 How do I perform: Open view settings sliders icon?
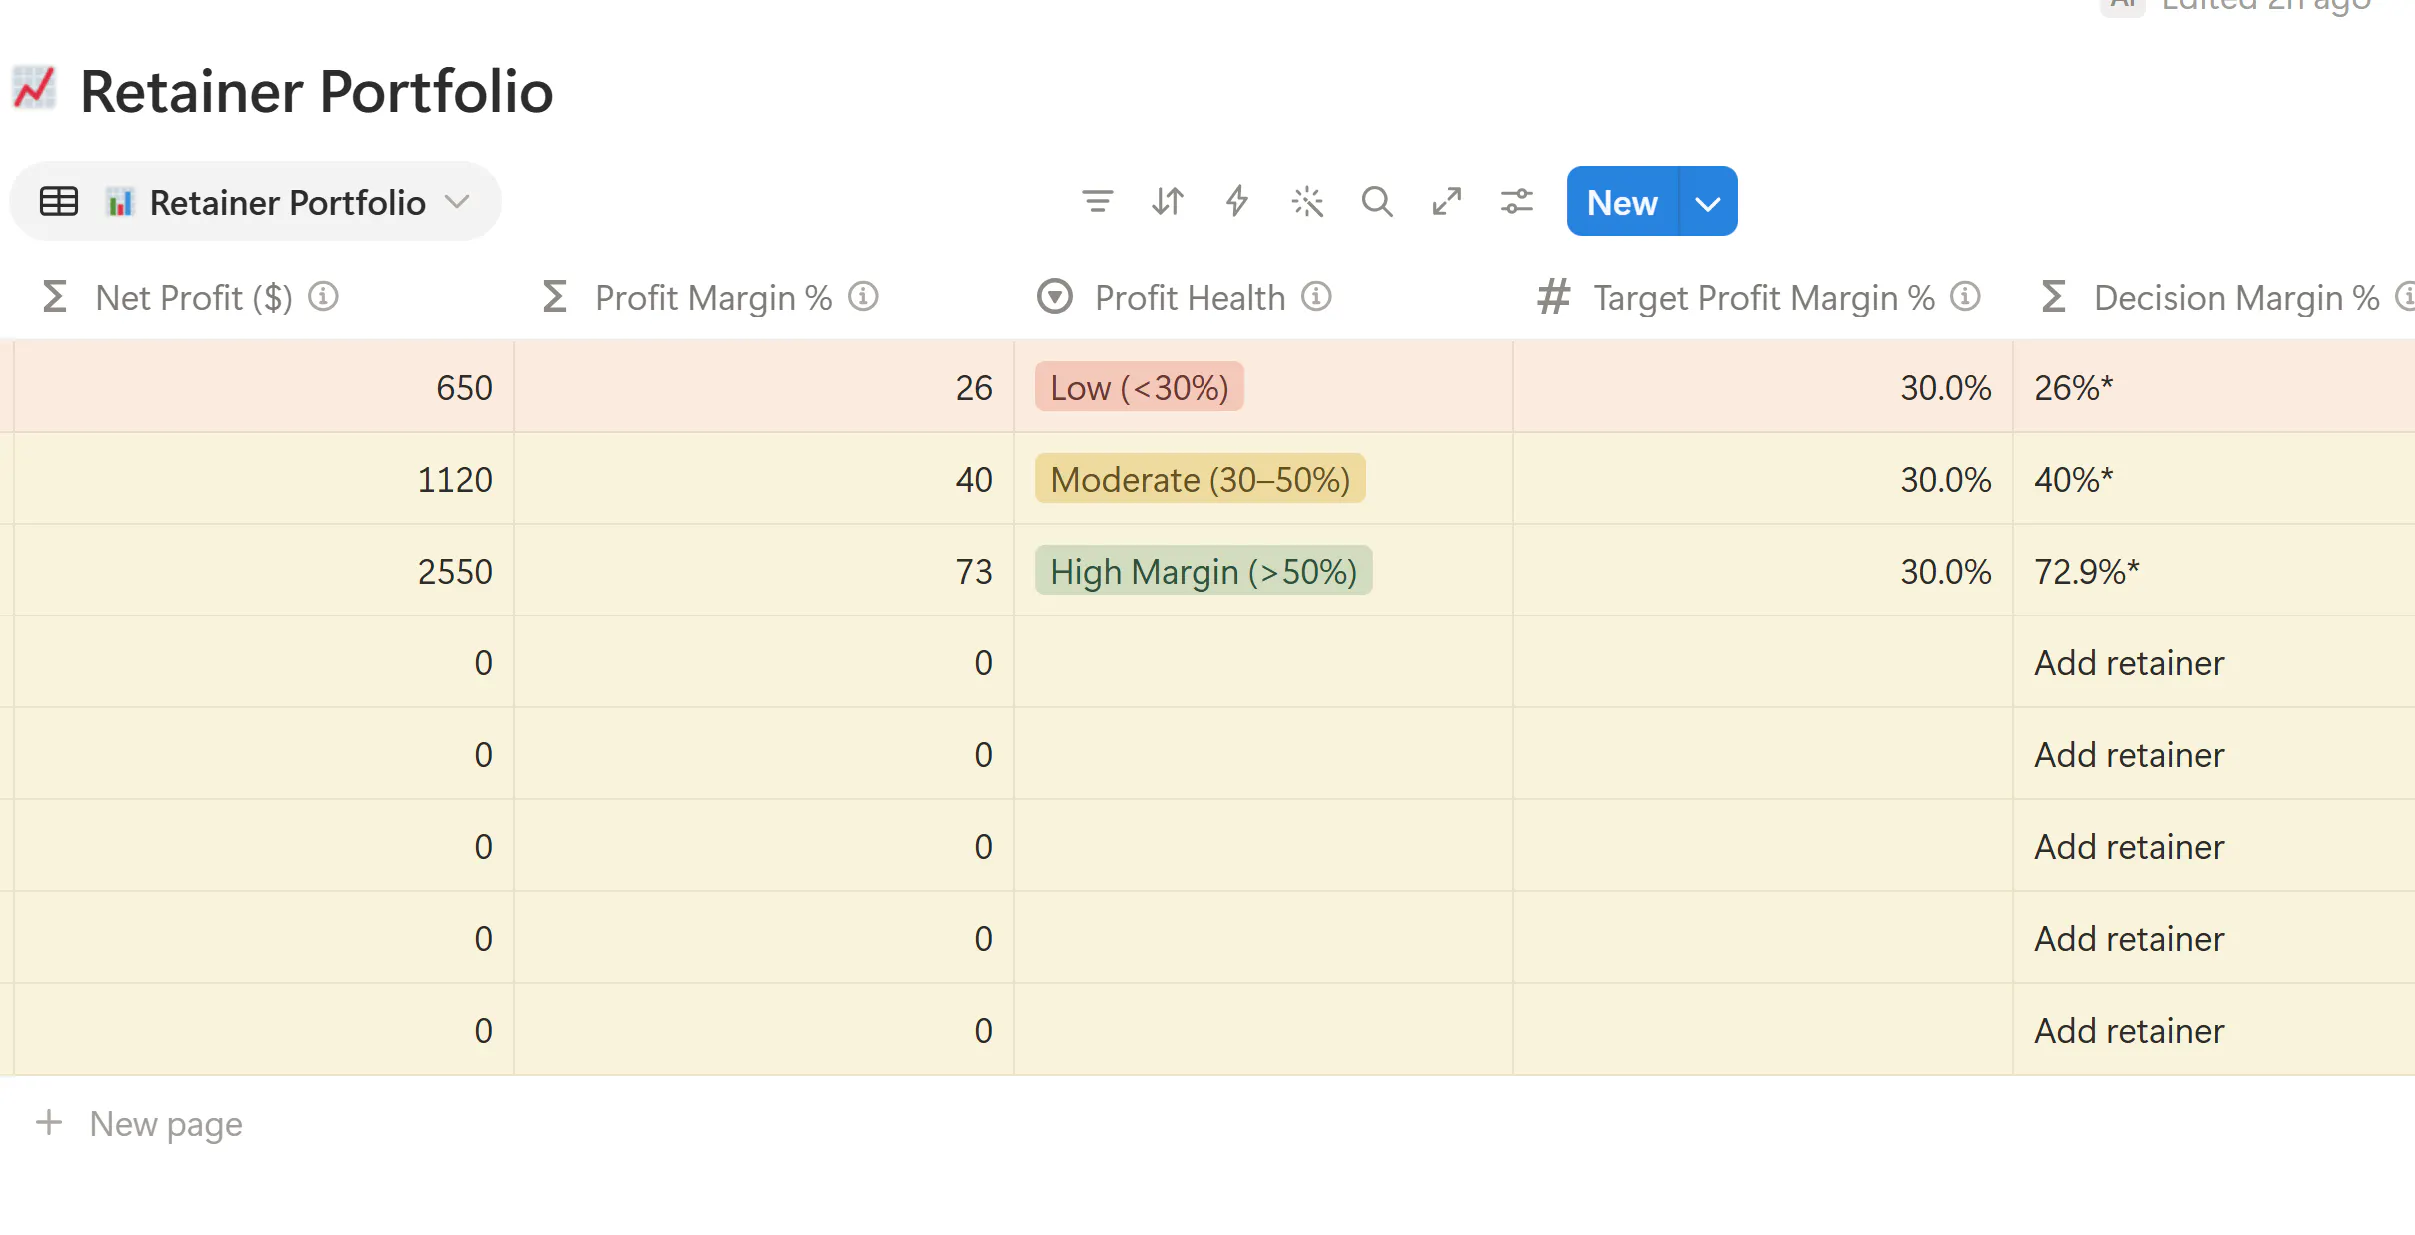click(1517, 202)
